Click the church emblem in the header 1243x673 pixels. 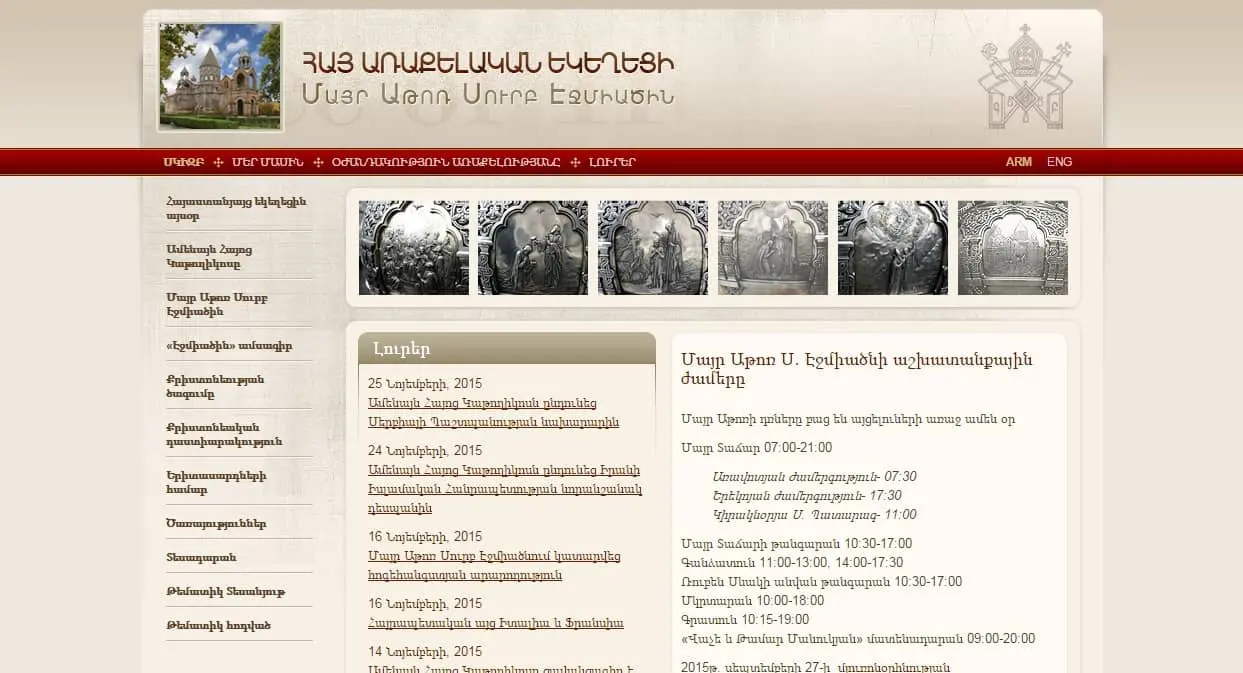(x=1025, y=76)
